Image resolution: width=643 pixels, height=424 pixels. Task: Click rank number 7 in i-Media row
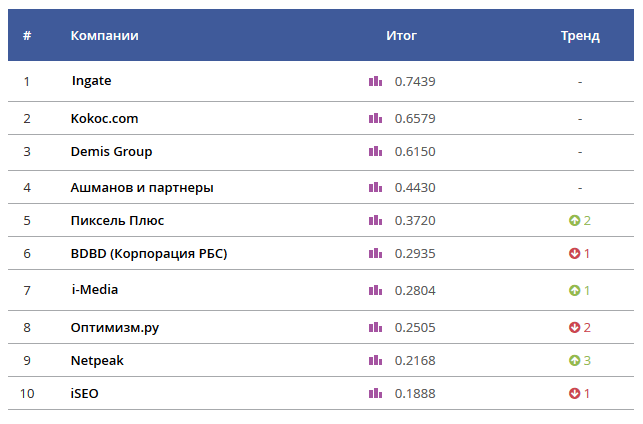[27, 291]
